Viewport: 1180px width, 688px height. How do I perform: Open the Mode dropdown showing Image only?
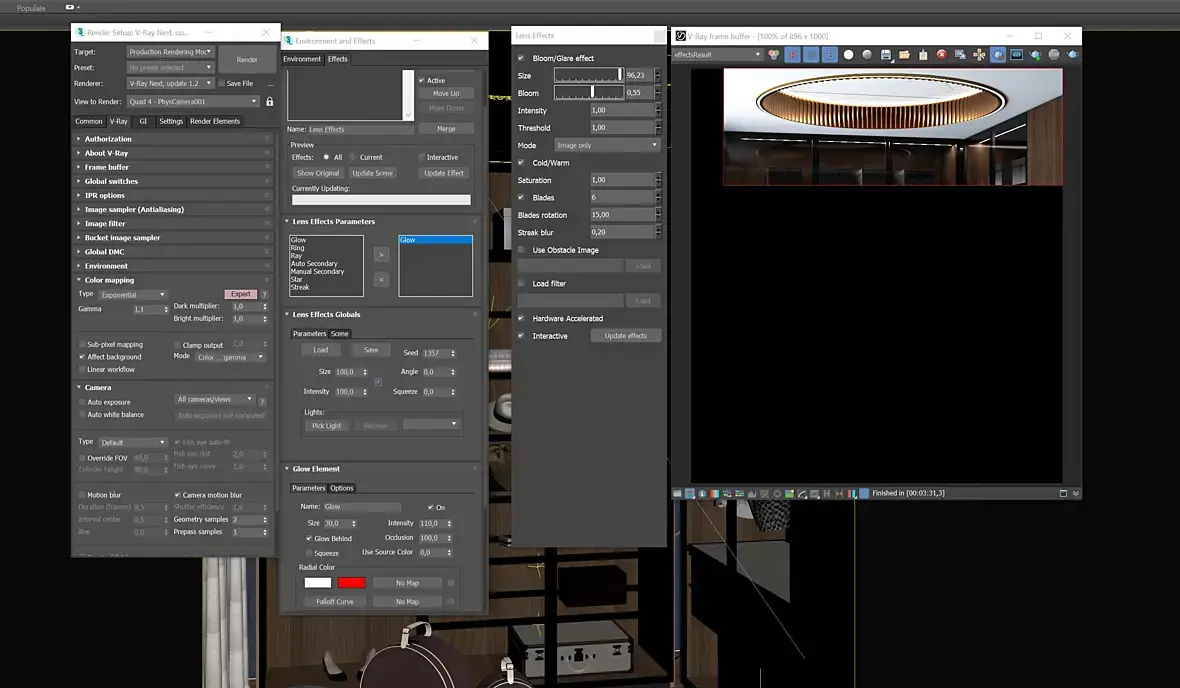coord(607,145)
